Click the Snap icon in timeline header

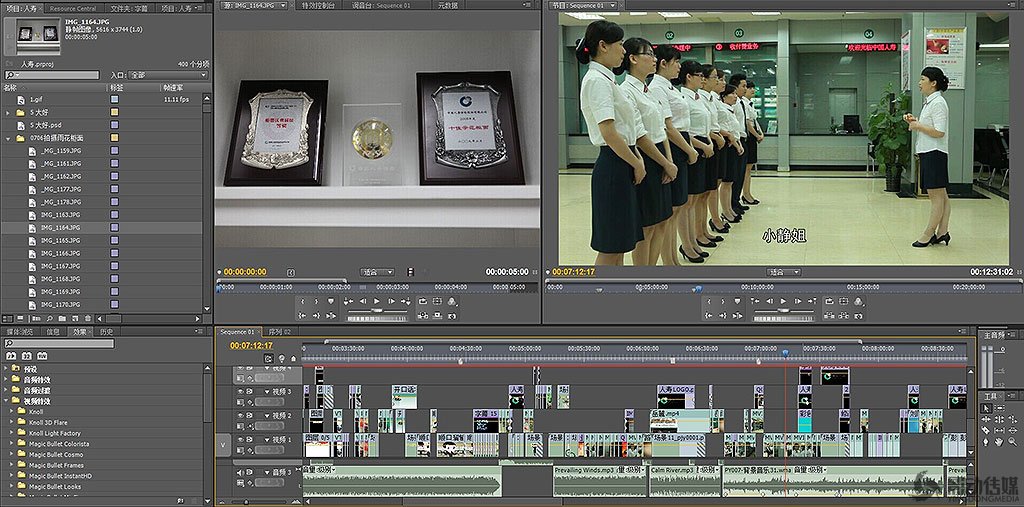[269, 358]
